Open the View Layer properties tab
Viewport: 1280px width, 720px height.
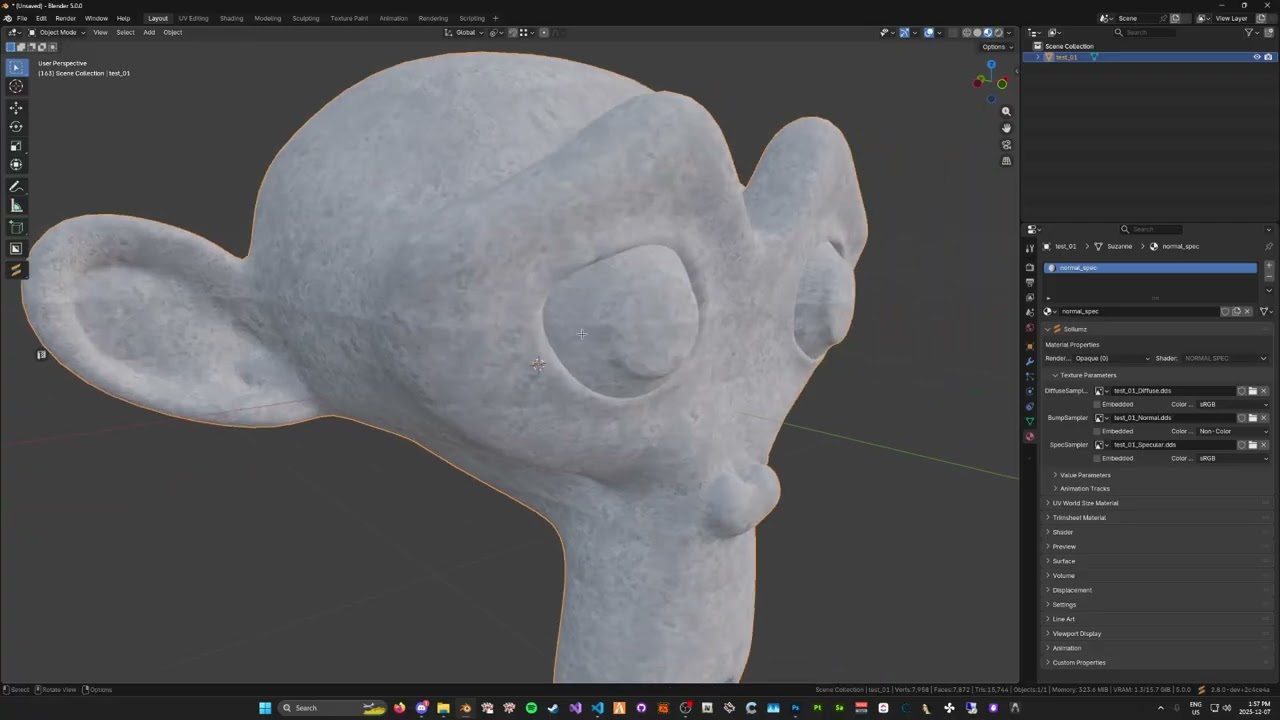point(1030,298)
